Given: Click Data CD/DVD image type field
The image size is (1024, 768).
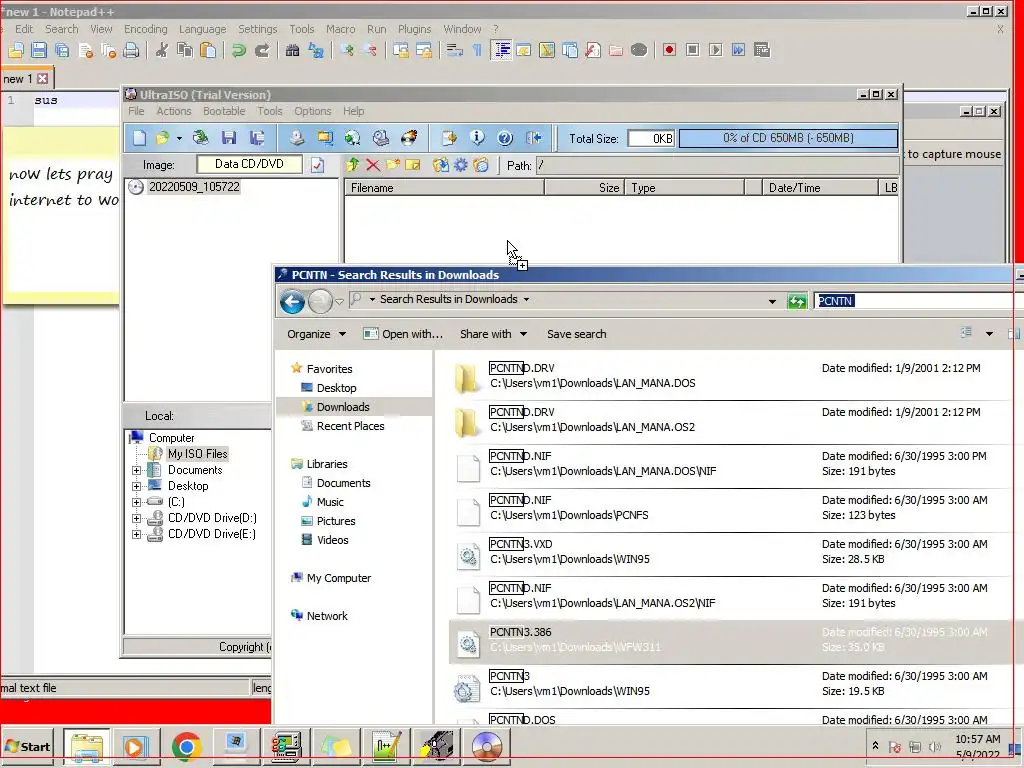Looking at the screenshot, I should [249, 164].
